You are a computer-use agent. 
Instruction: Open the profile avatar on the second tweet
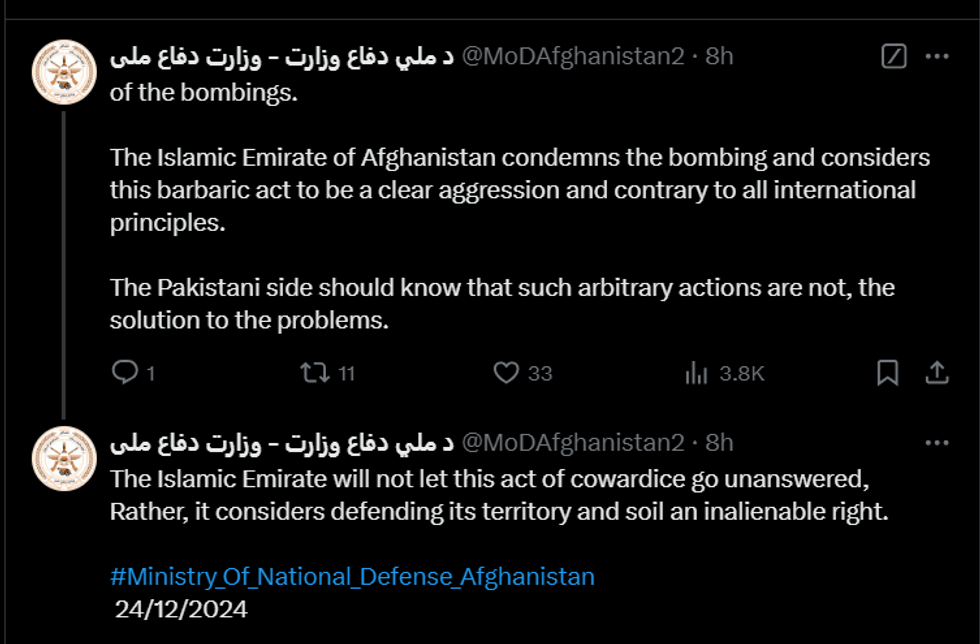point(63,458)
